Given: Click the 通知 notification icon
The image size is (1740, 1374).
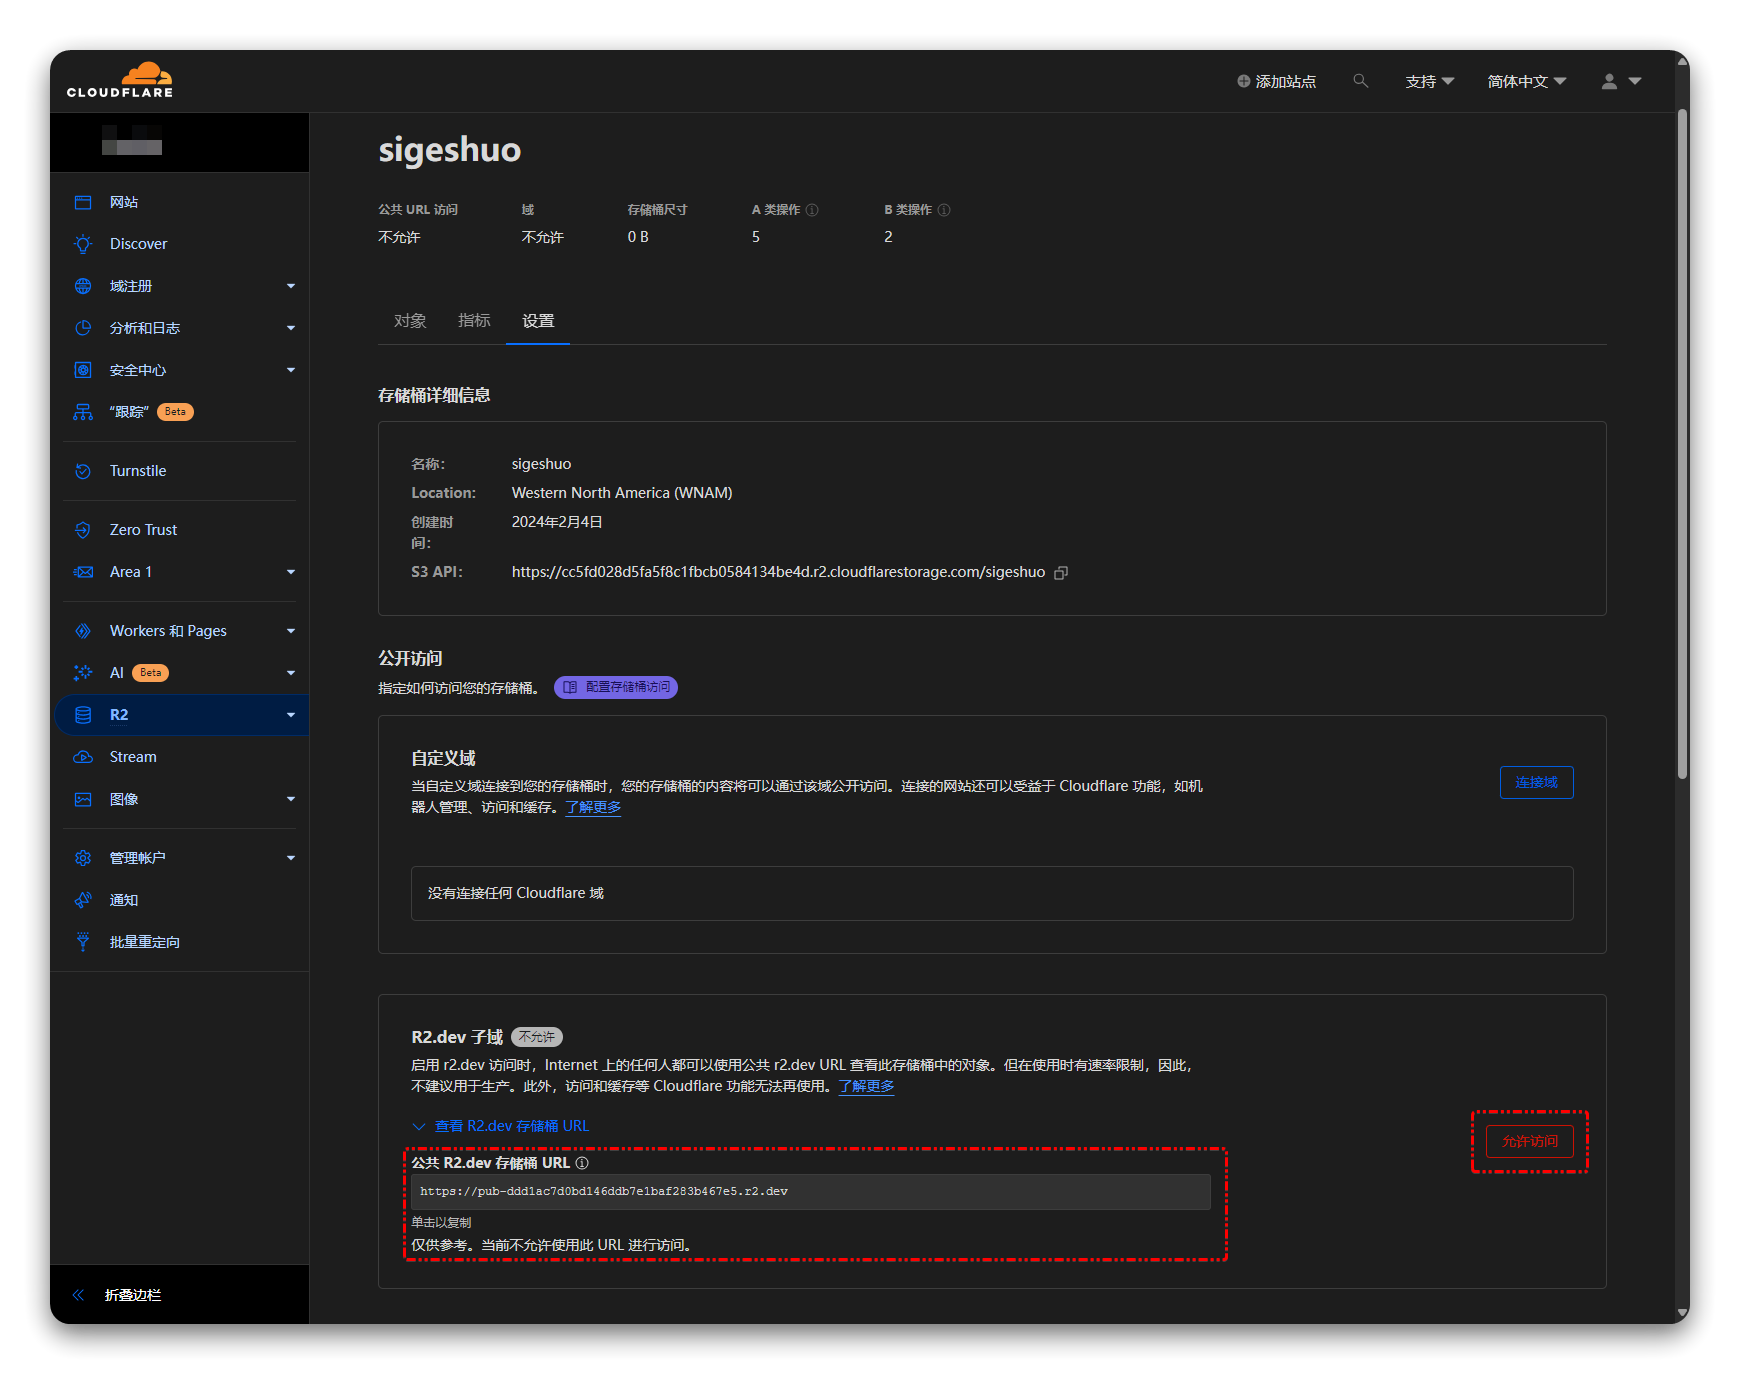Looking at the screenshot, I should (x=83, y=900).
